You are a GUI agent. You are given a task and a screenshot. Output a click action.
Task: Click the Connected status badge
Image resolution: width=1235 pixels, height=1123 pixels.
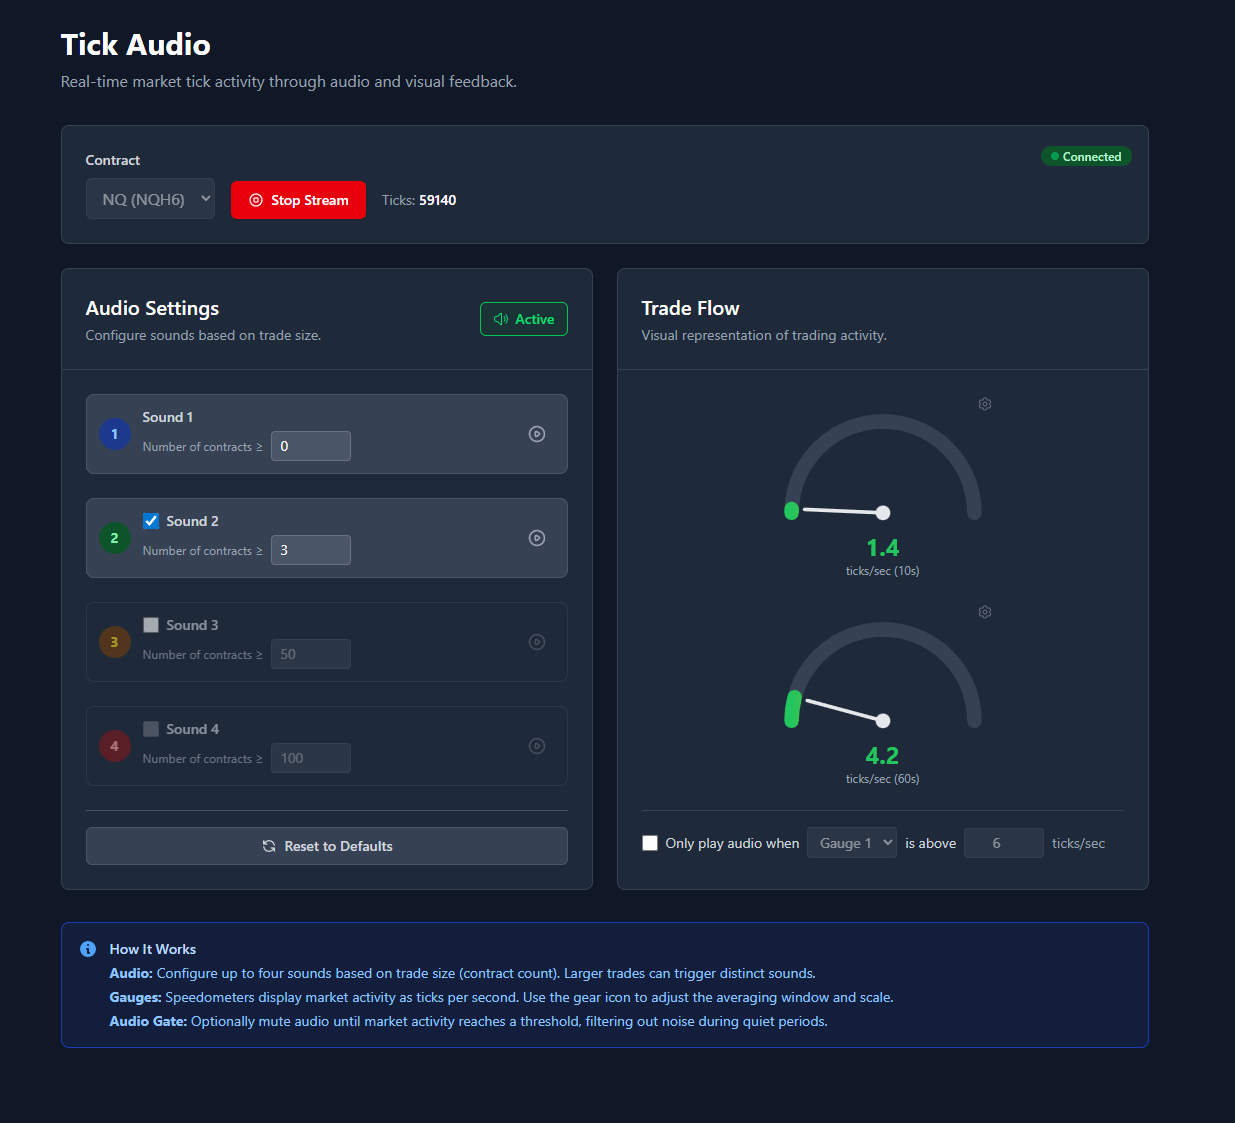1086,156
